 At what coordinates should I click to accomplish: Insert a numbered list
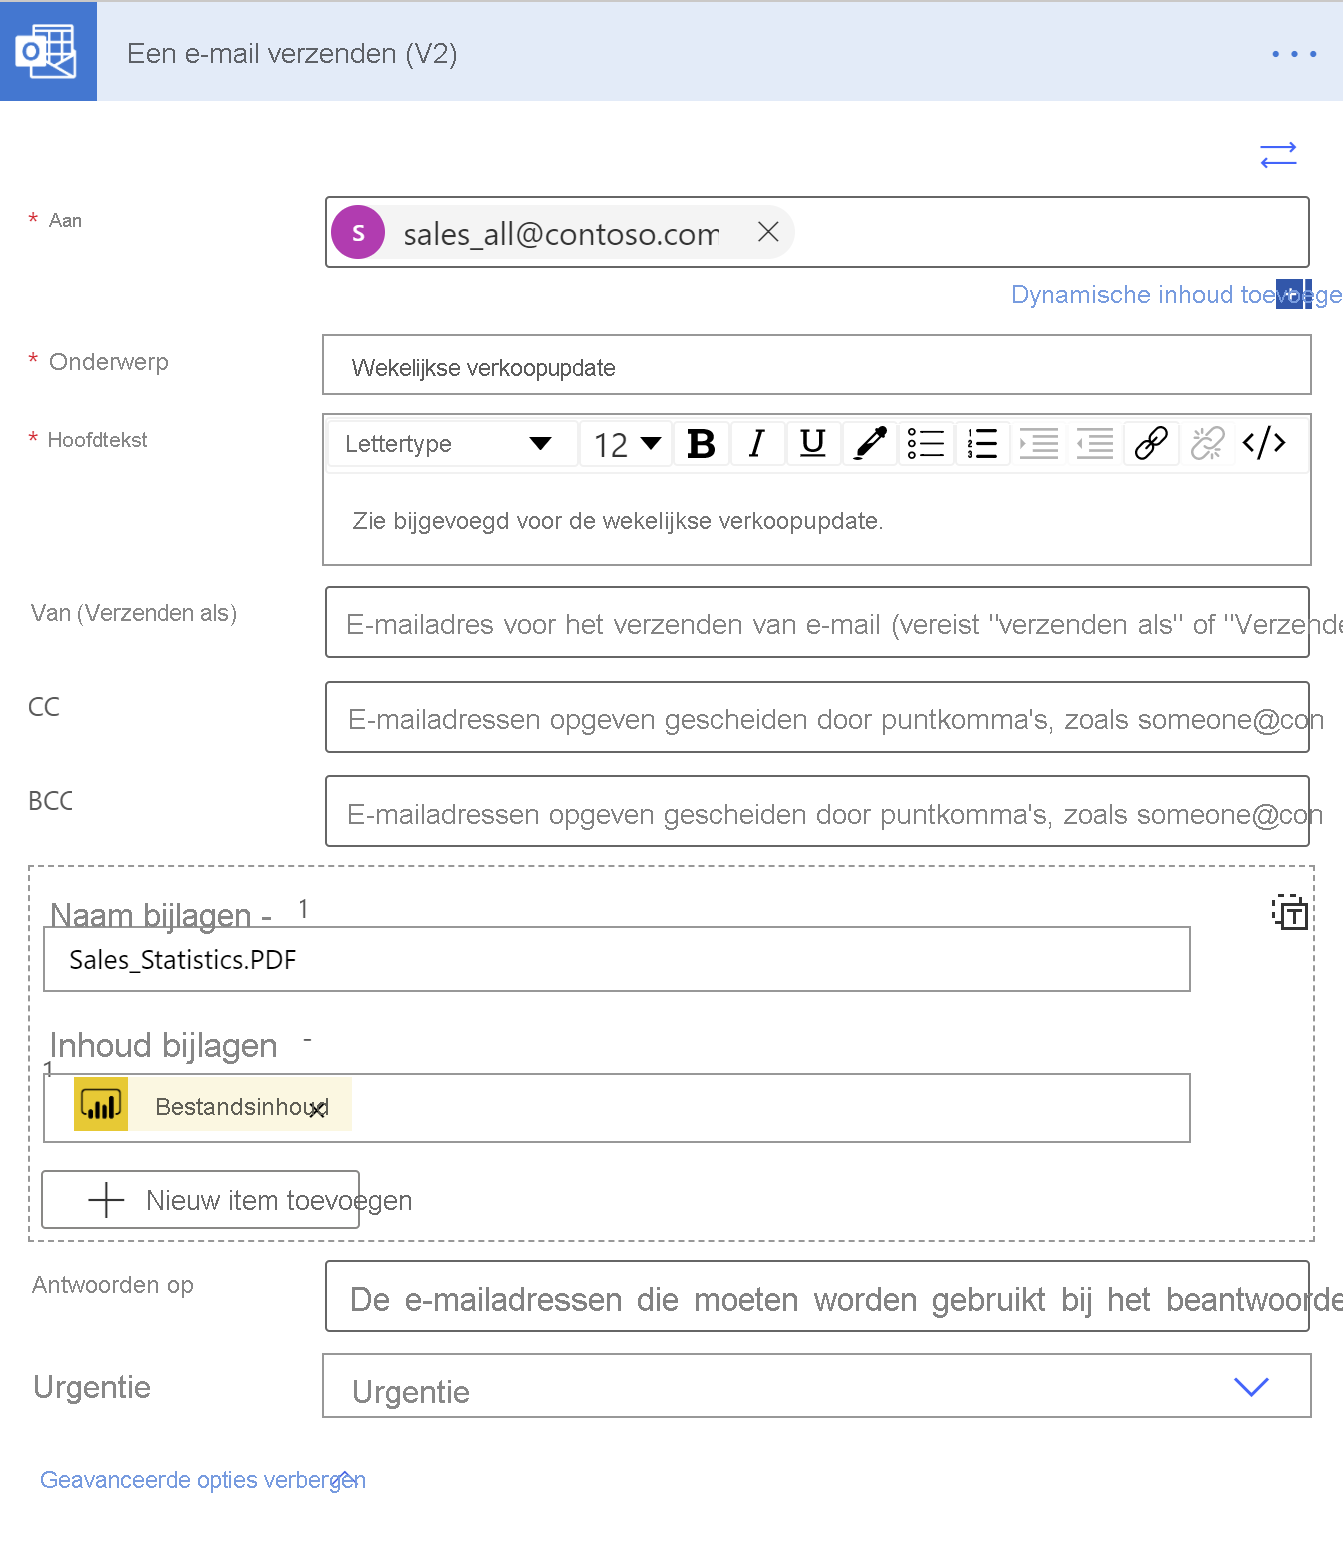pyautogui.click(x=982, y=443)
